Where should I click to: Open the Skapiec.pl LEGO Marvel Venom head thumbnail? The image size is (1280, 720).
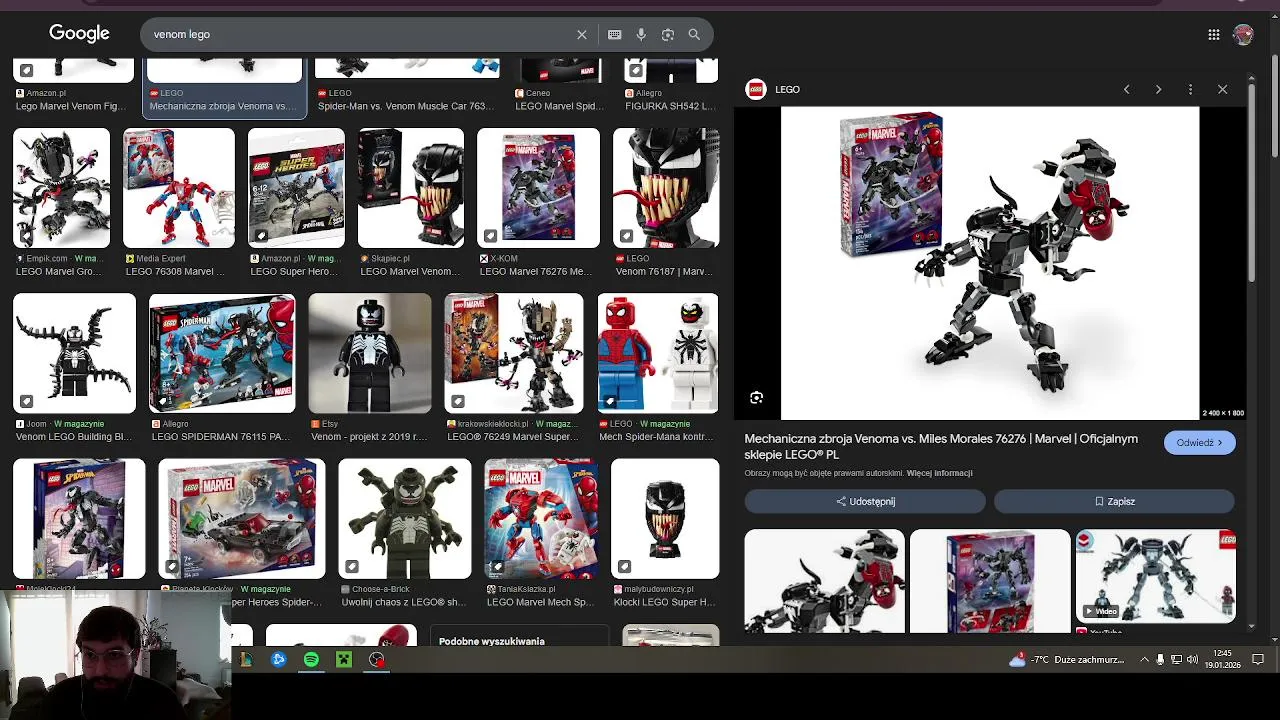(410, 188)
